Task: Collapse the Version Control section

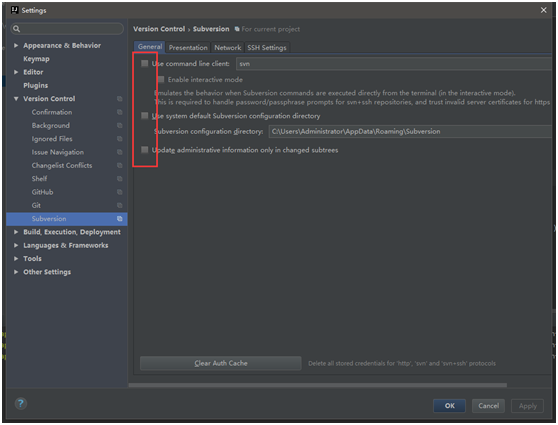Action: coord(16,99)
